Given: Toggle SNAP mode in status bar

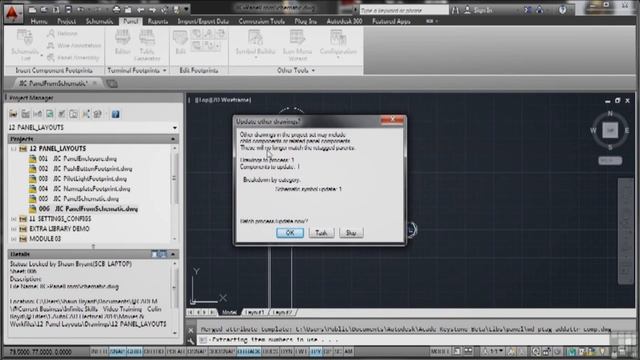Looking at the screenshot, I should click(118, 351).
